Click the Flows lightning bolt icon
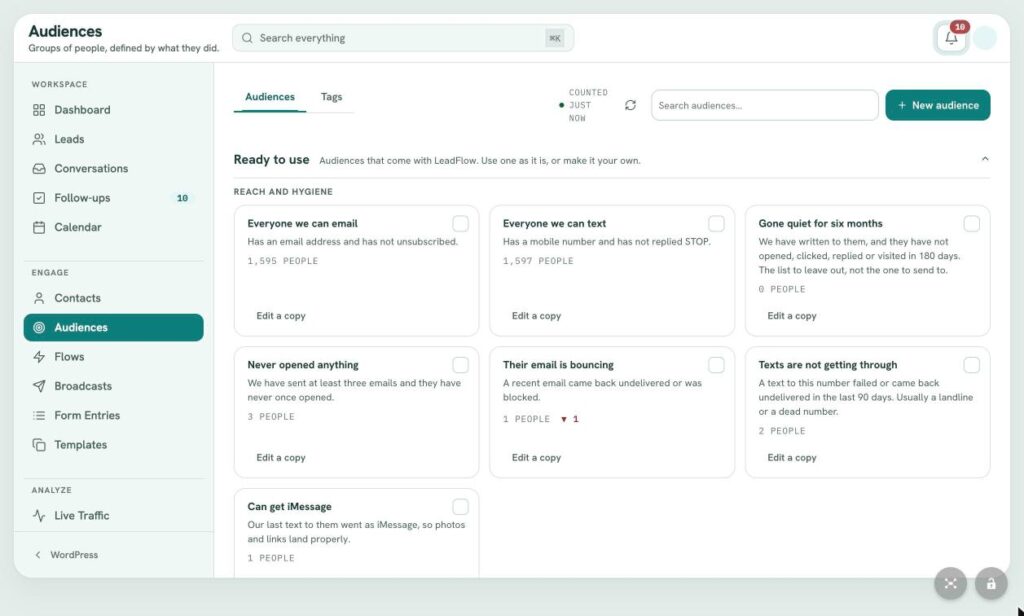Screen dimensions: 1024x616 (x=39, y=357)
